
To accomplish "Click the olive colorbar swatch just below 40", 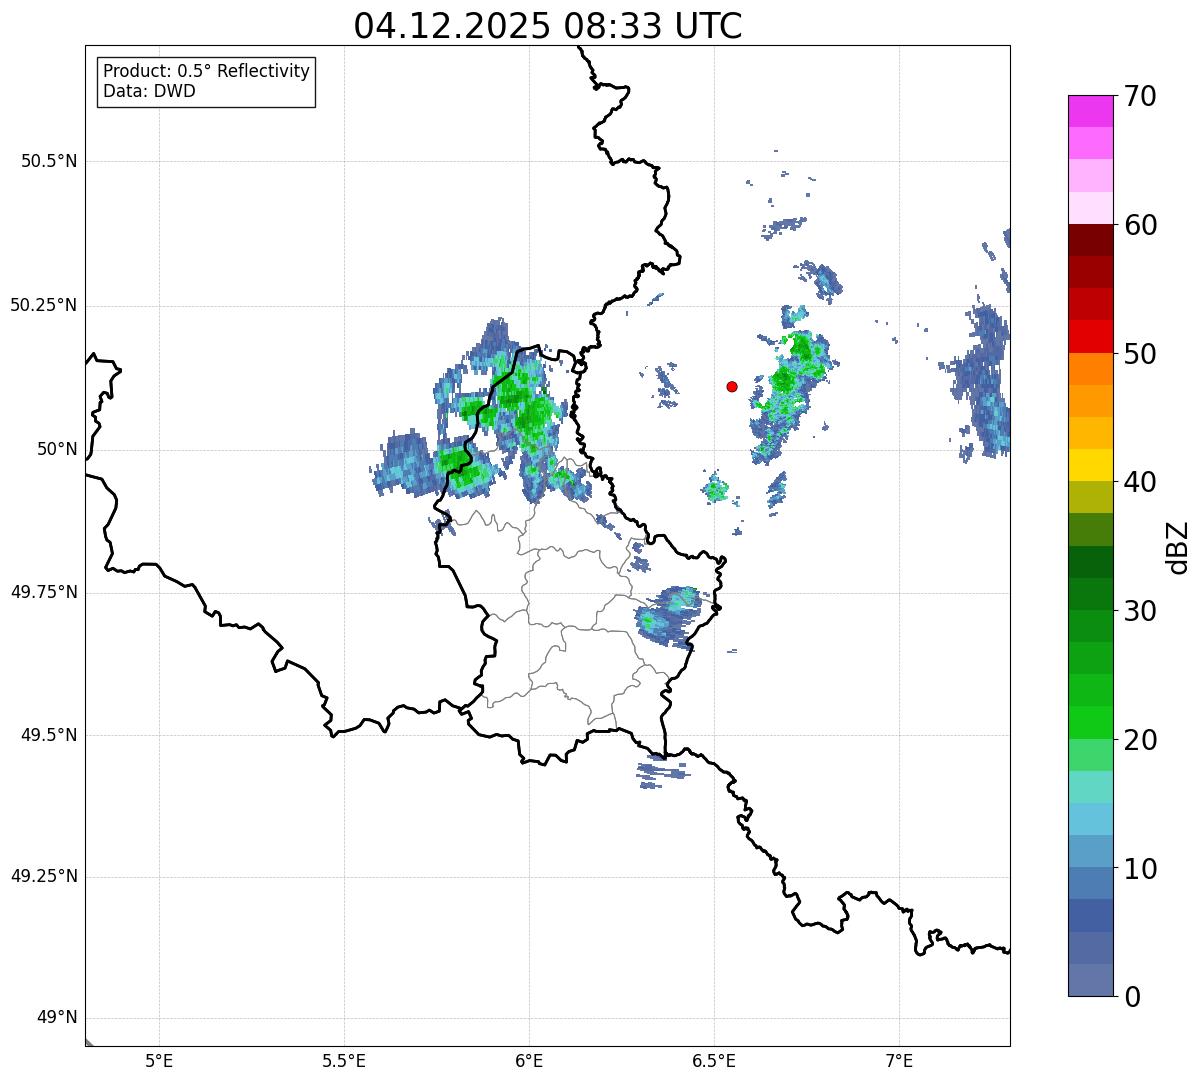I will pyautogui.click(x=1090, y=497).
